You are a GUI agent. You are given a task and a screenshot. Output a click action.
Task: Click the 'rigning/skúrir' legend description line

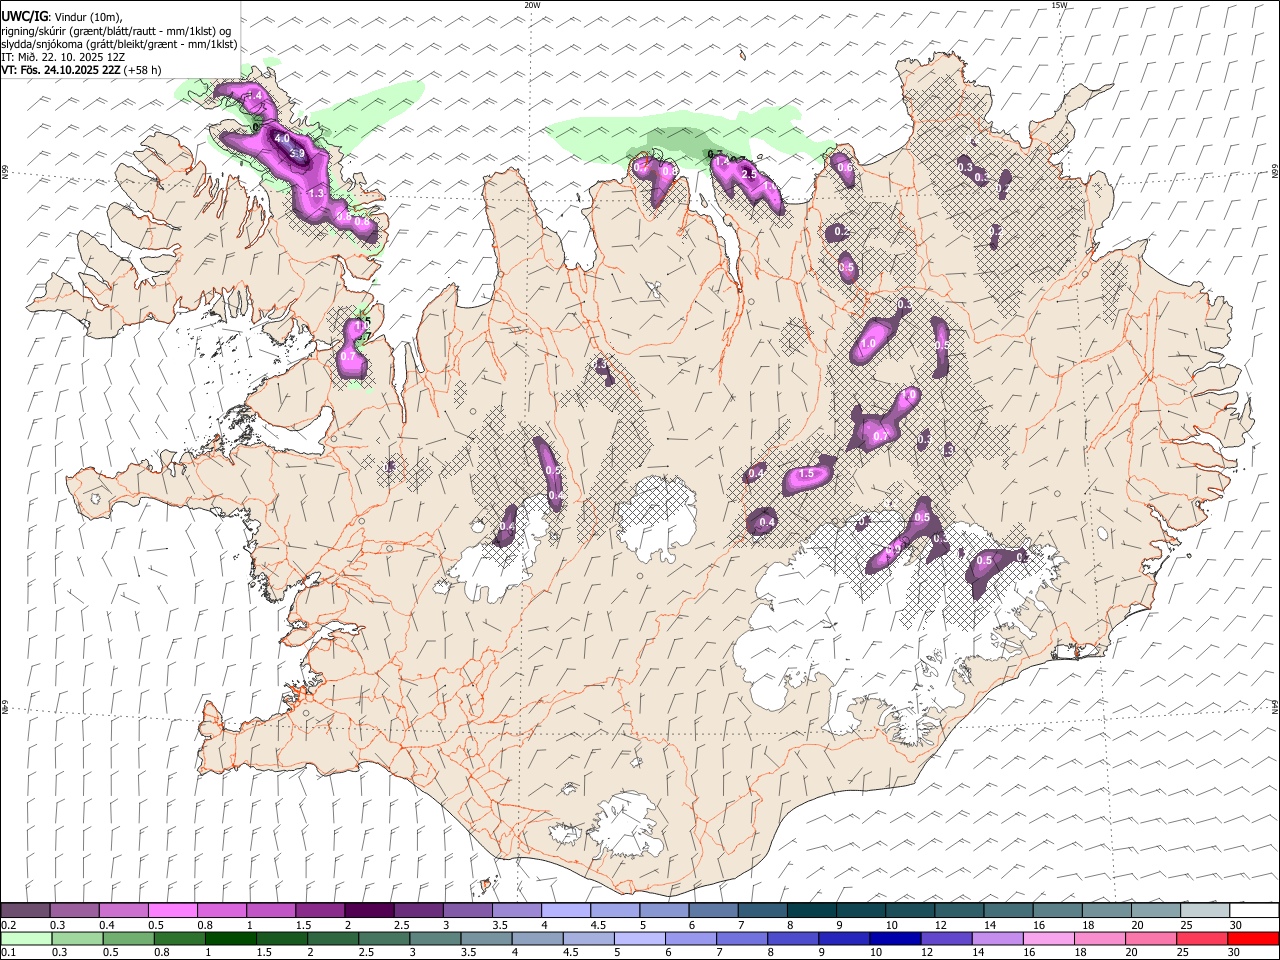[116, 31]
